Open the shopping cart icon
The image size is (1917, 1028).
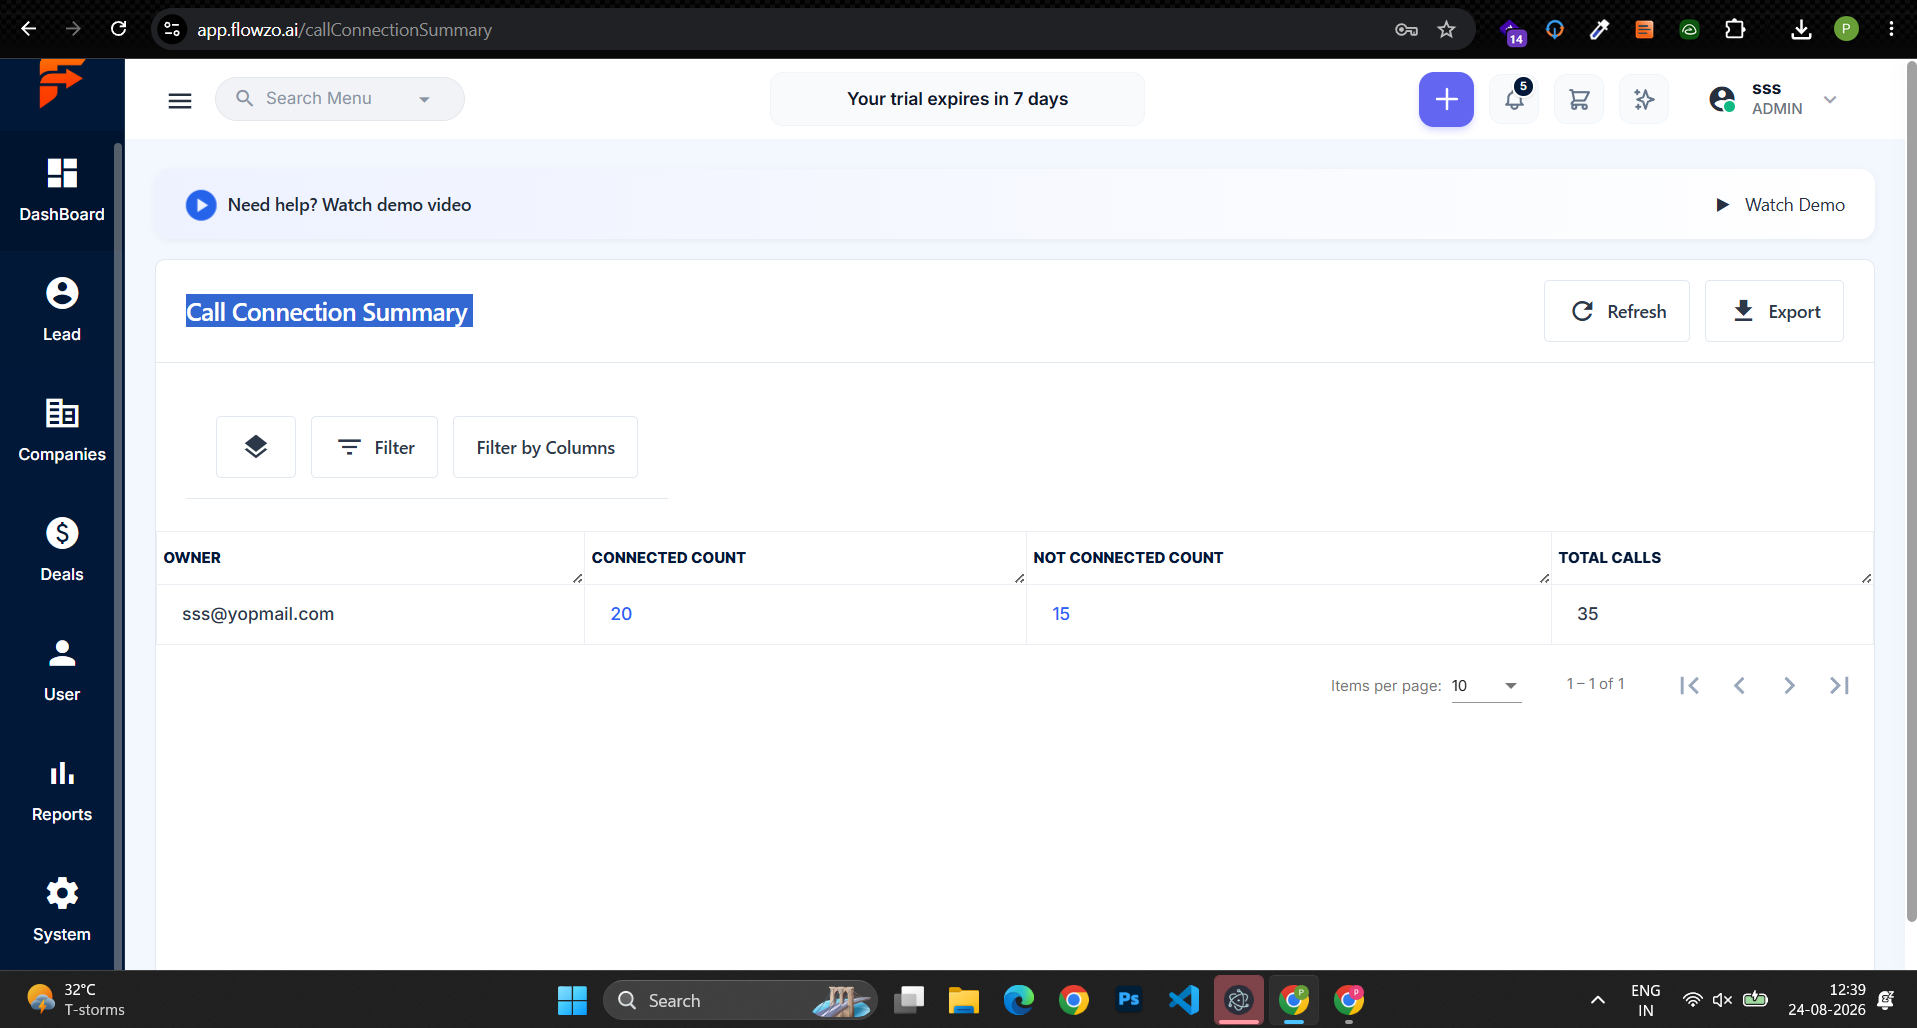tap(1579, 99)
